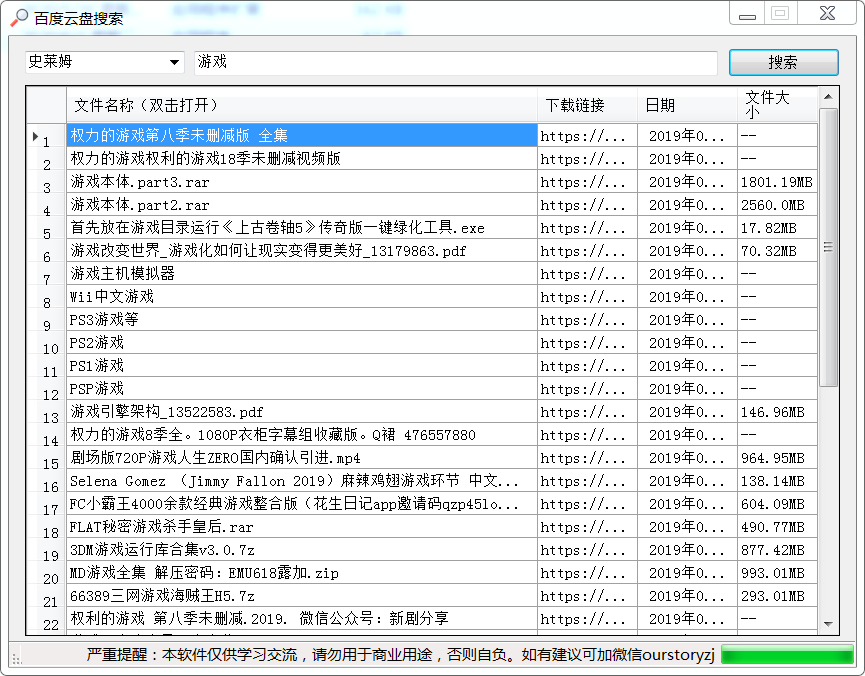Click the scrollbar up arrow

pos(828,97)
